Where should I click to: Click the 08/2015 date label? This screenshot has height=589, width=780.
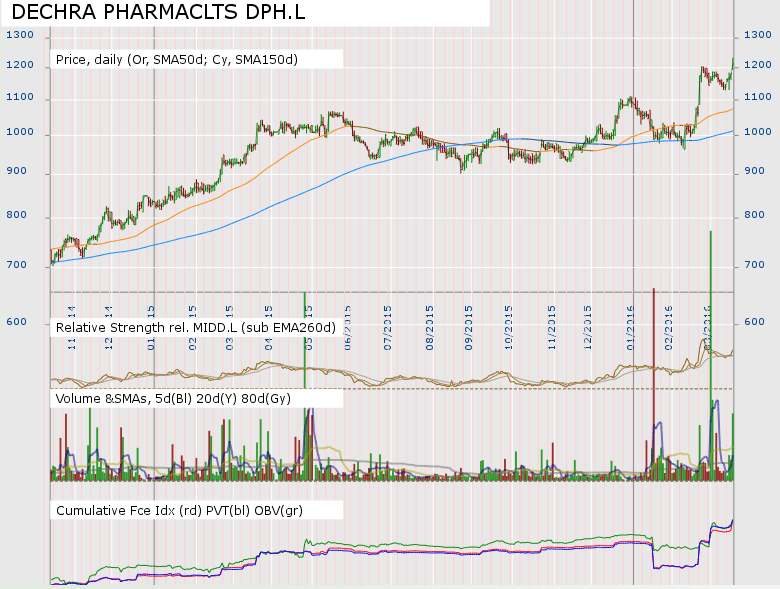(430, 323)
